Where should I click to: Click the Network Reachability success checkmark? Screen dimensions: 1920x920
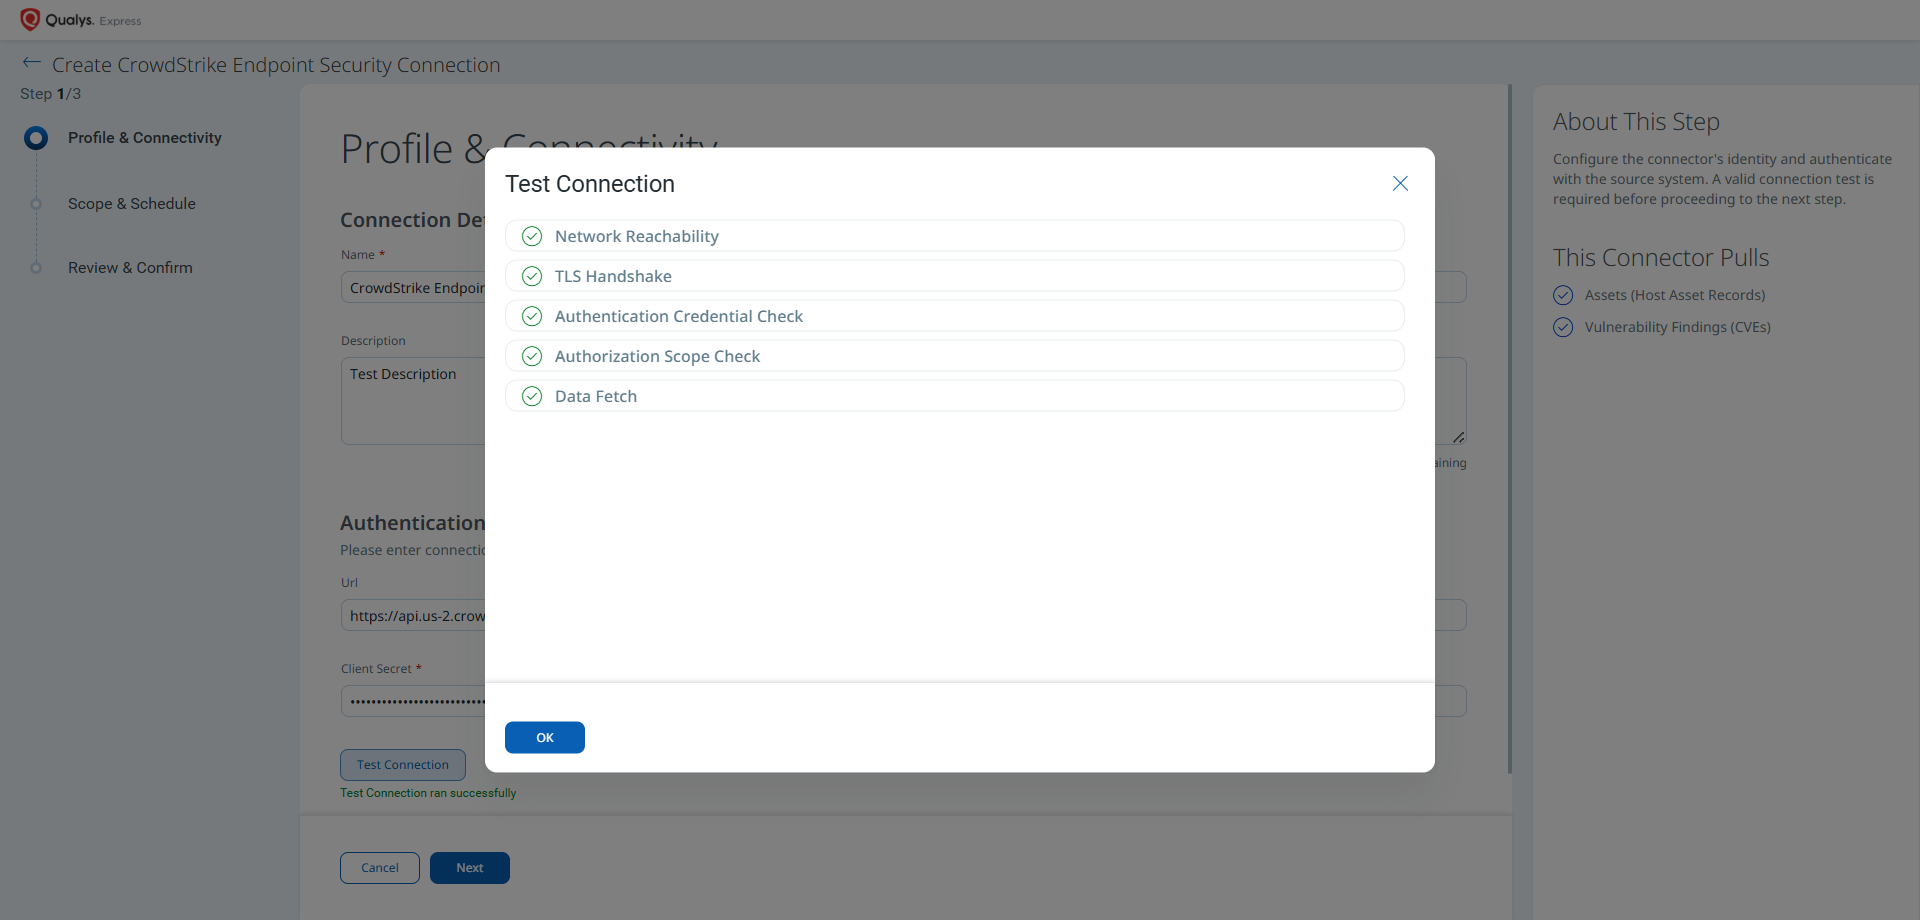click(532, 236)
